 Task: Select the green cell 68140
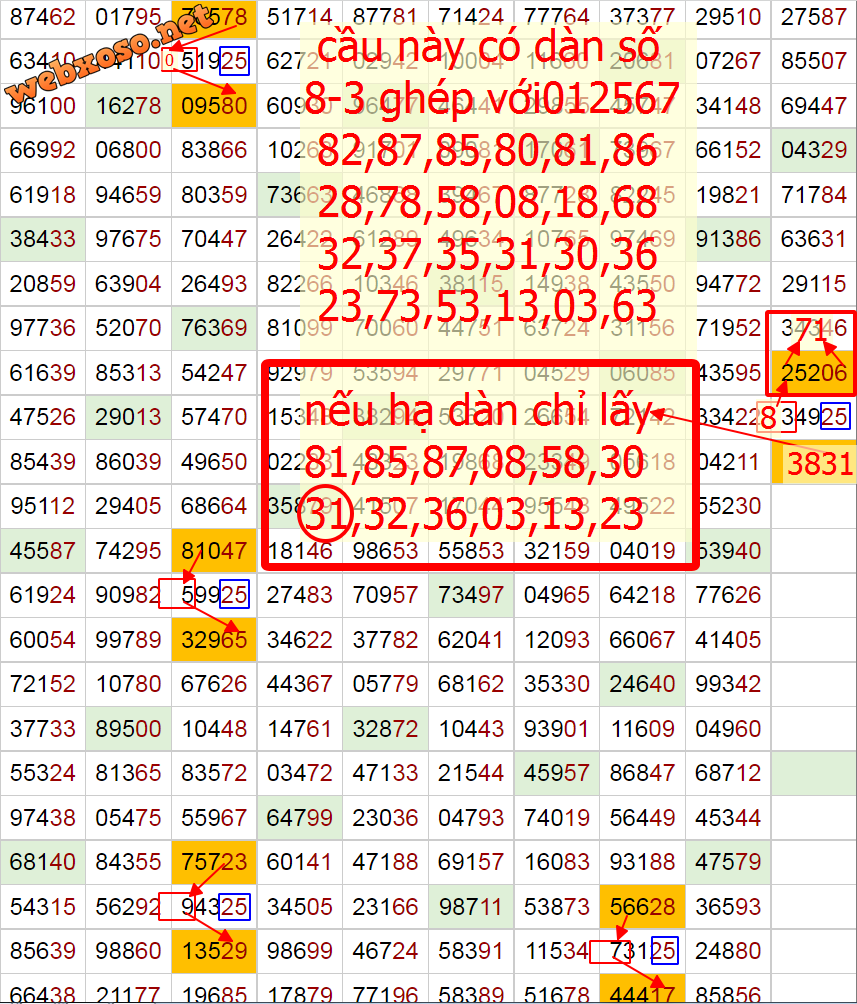click(x=43, y=862)
